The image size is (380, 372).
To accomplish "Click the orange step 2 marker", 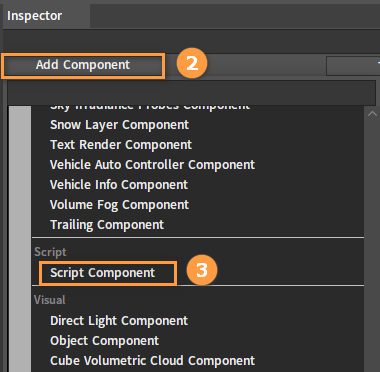I will tap(192, 63).
